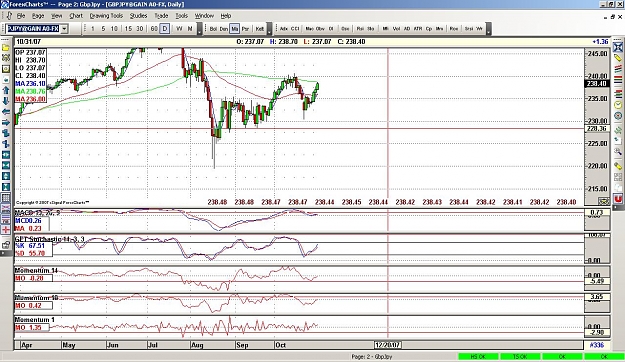Screen dimensions: 625x362
Task: Toggle the Ma moving average study
Action: [234, 29]
